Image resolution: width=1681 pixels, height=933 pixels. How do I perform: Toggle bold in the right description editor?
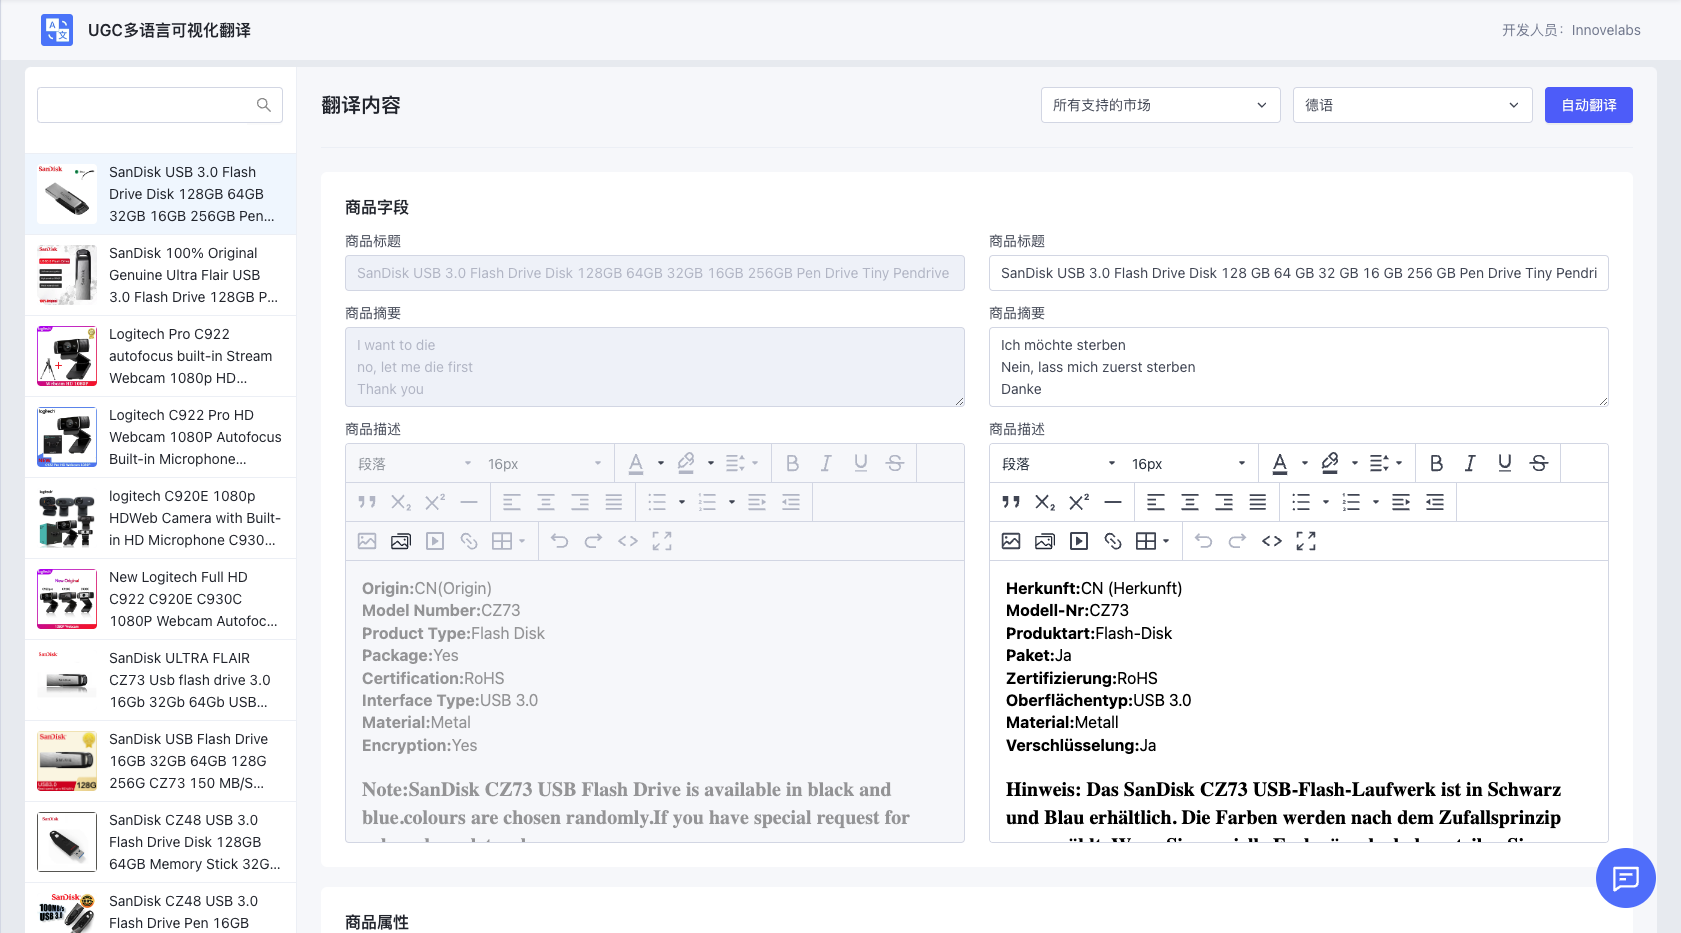click(1436, 463)
